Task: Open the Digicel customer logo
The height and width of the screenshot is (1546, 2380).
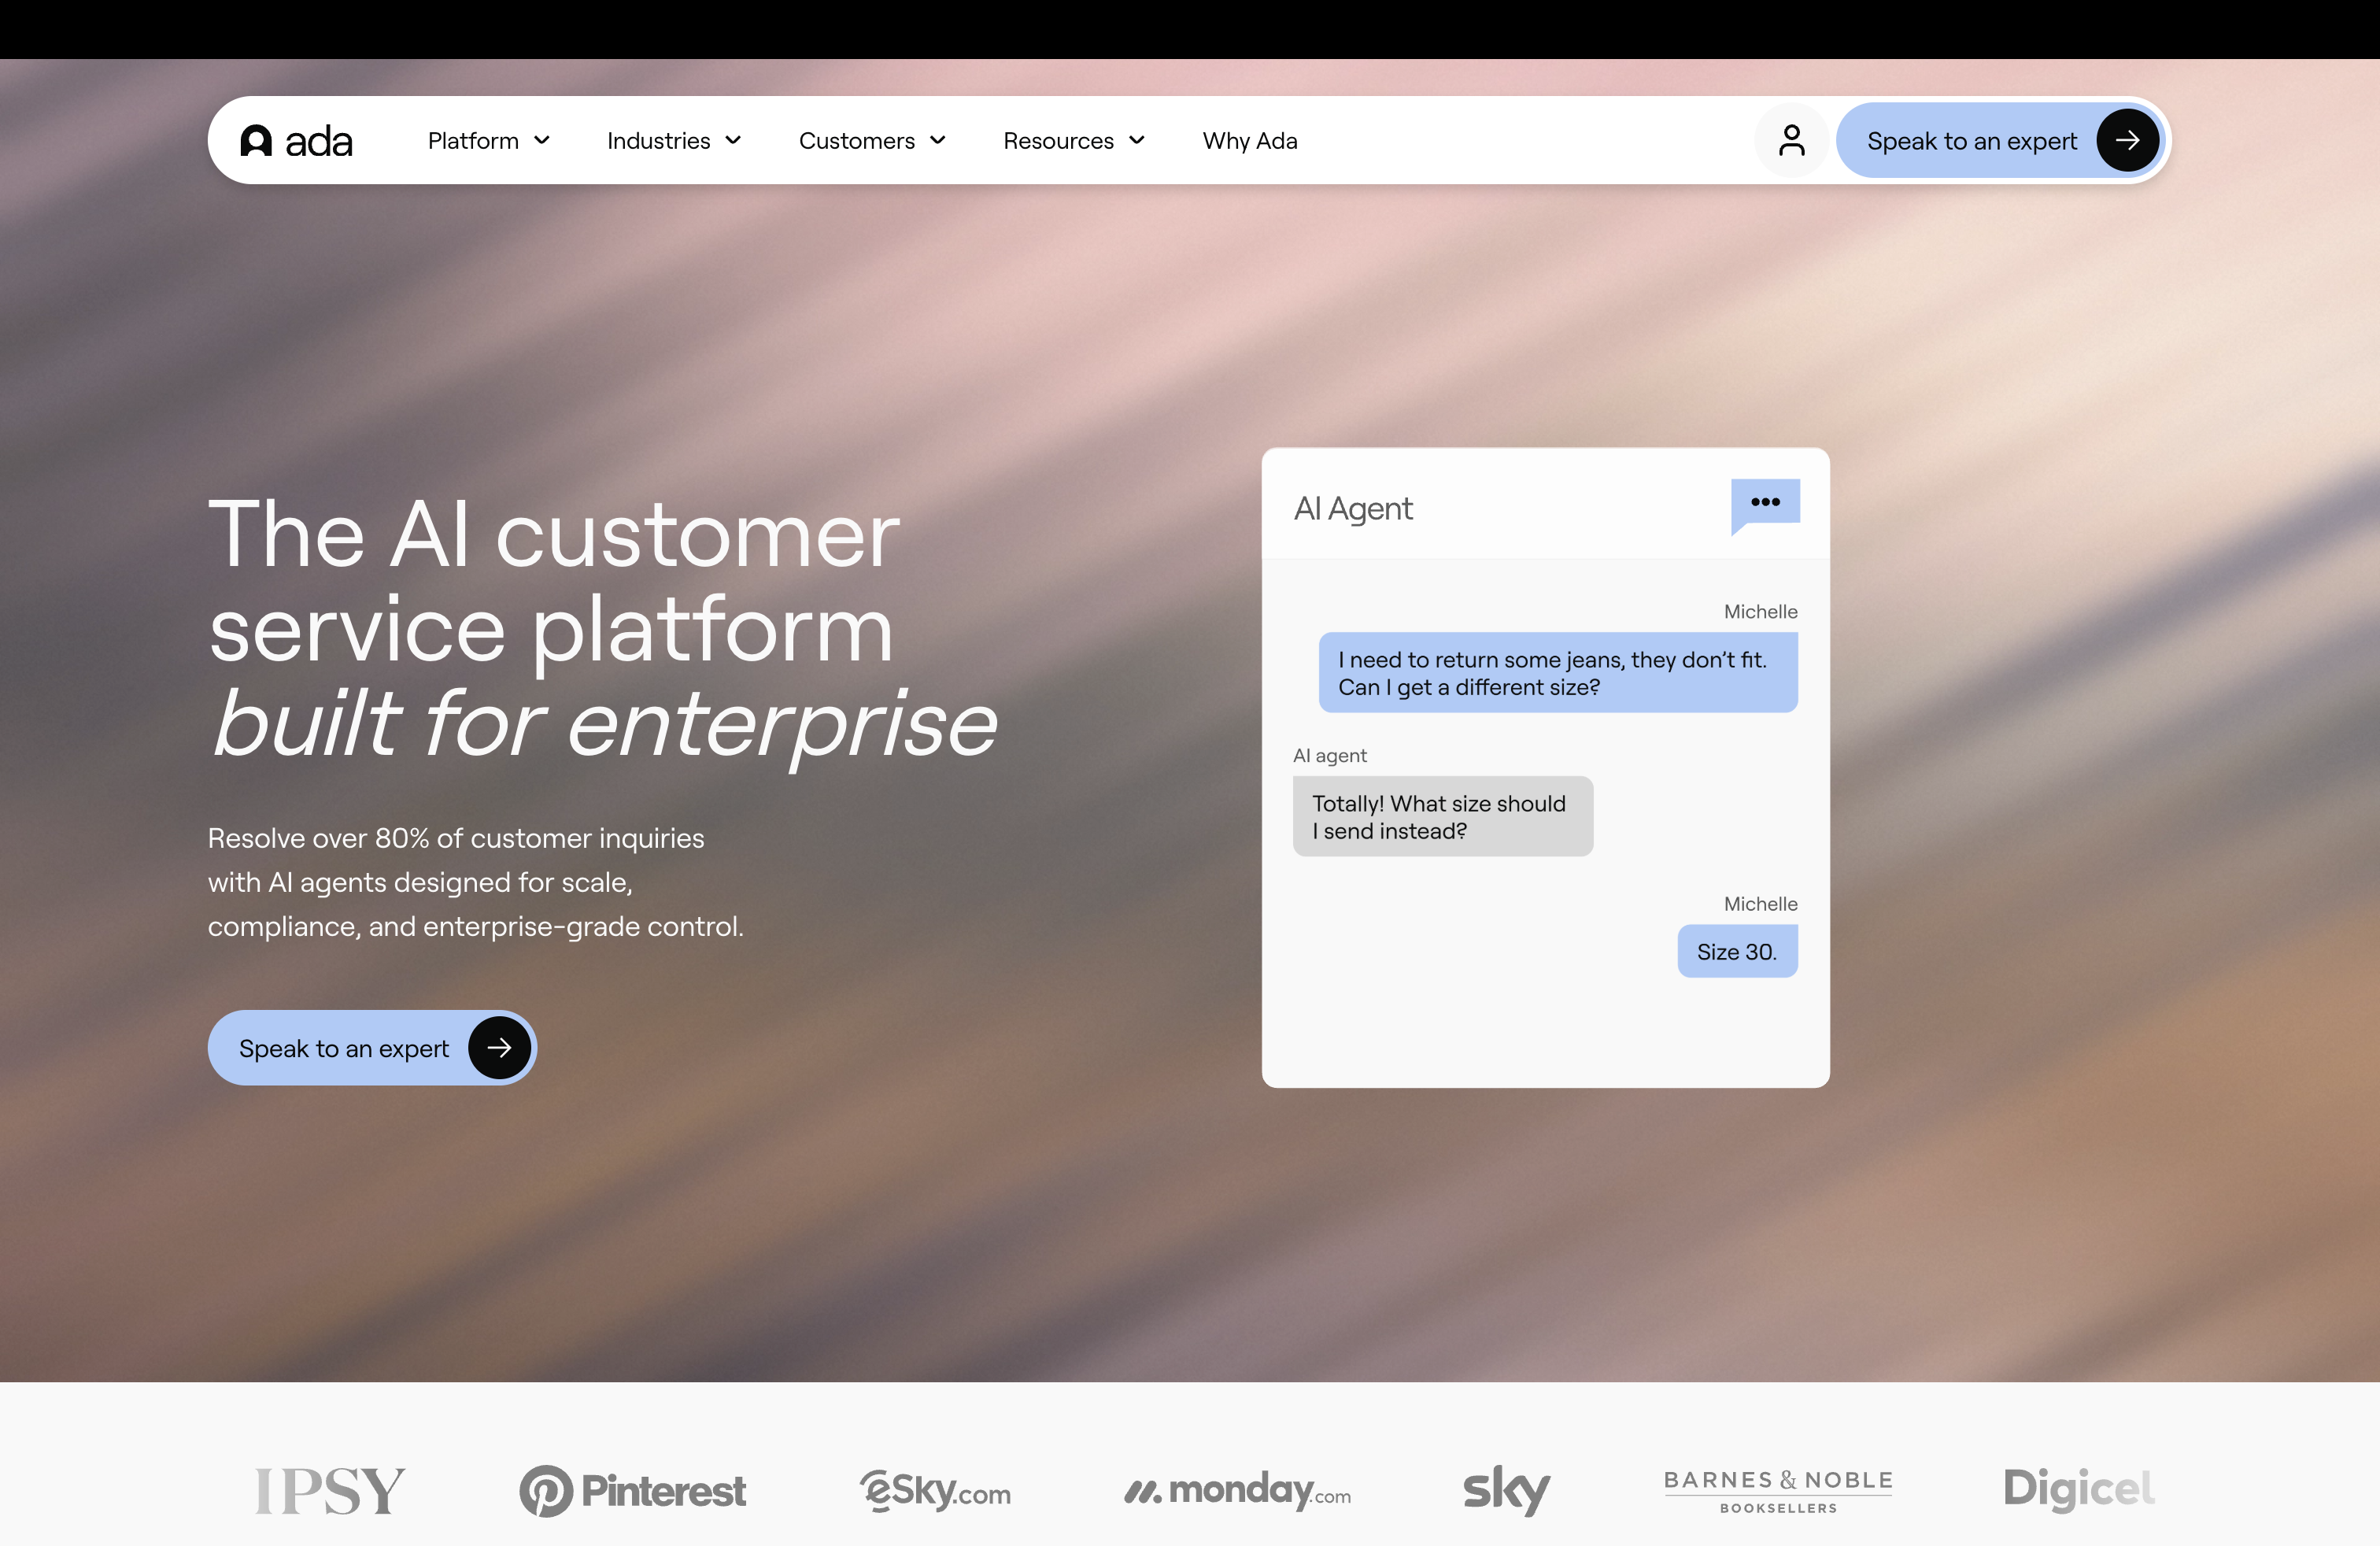Action: pos(2079,1489)
